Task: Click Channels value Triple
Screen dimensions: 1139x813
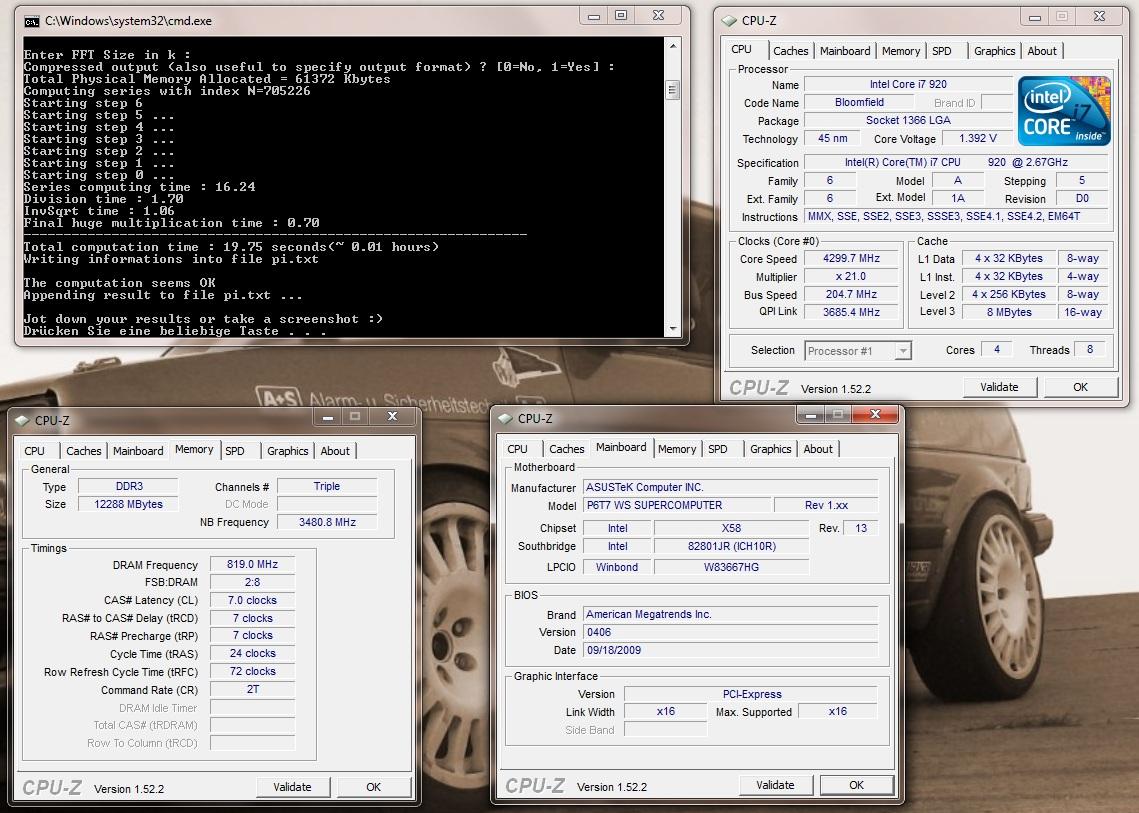Action: pos(327,486)
